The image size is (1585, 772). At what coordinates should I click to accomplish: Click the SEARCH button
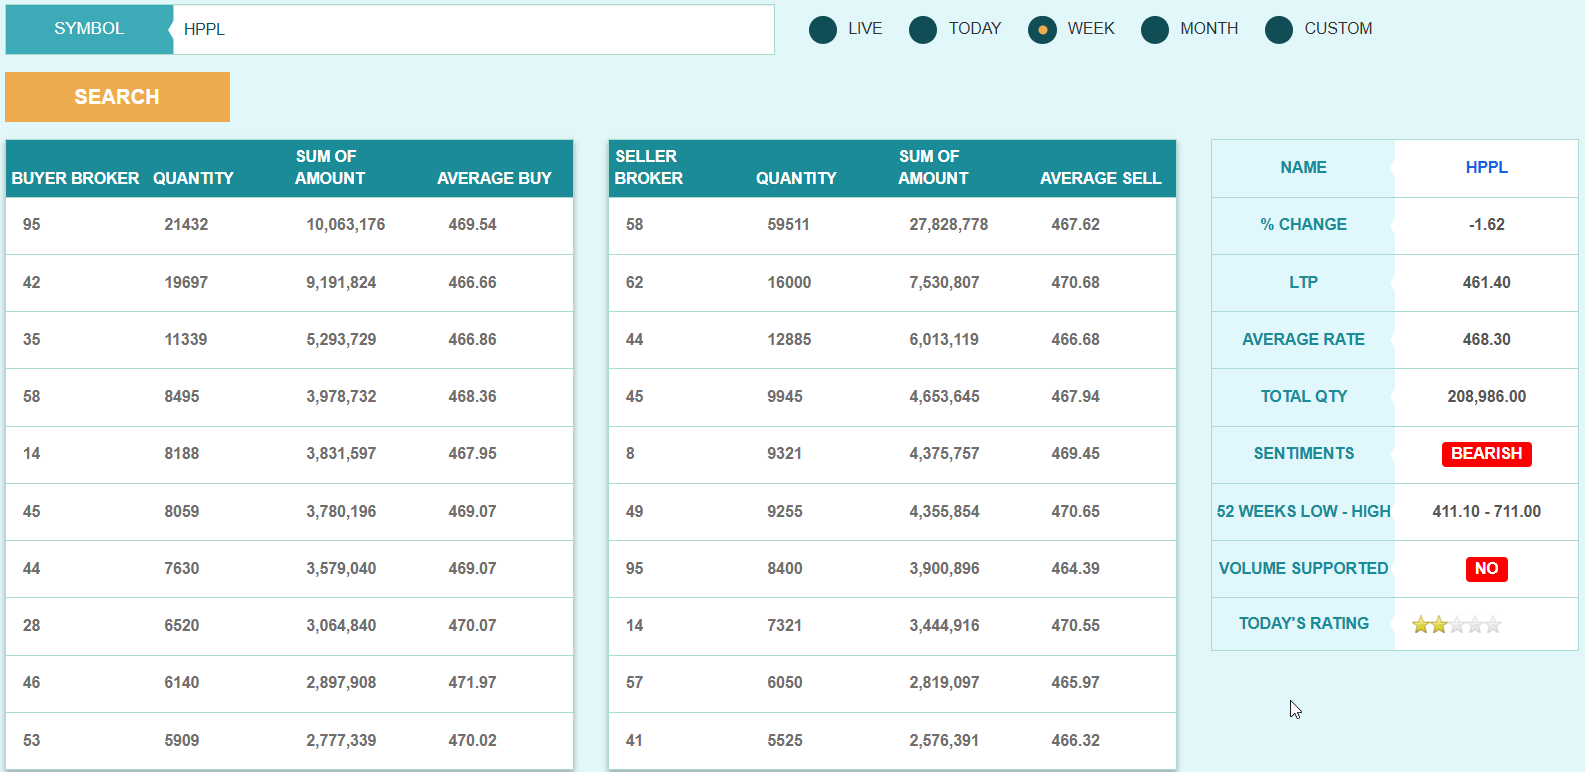pyautogui.click(x=117, y=97)
